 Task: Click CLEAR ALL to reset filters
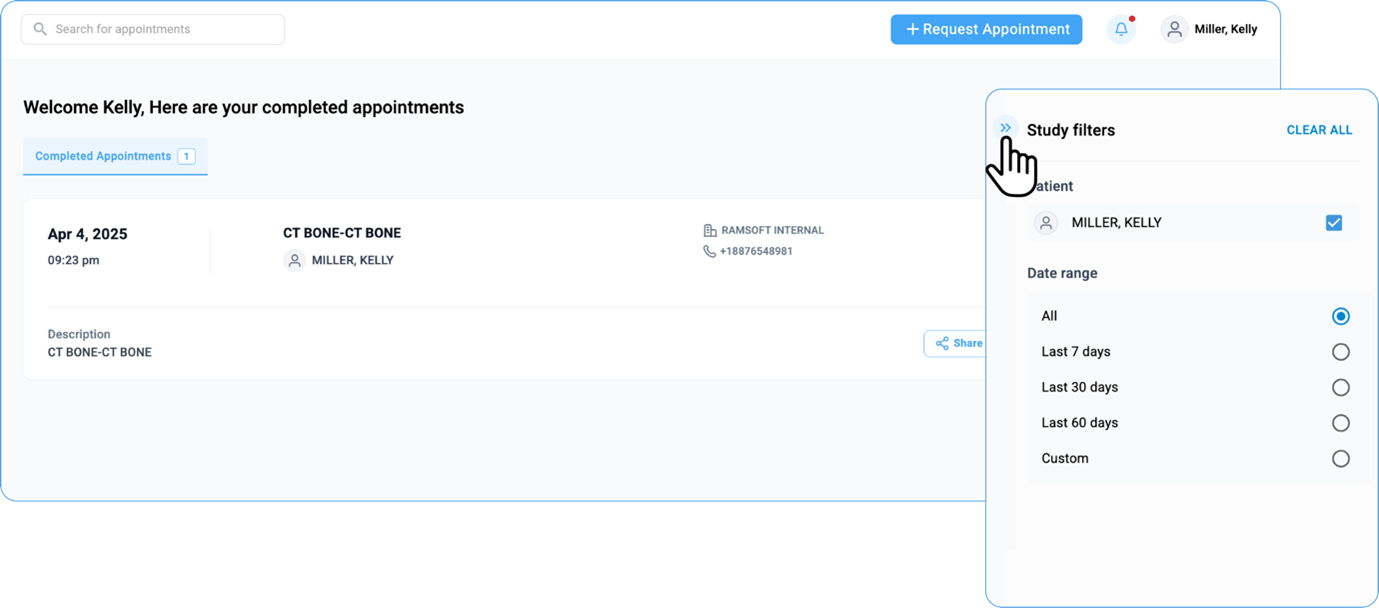1318,130
